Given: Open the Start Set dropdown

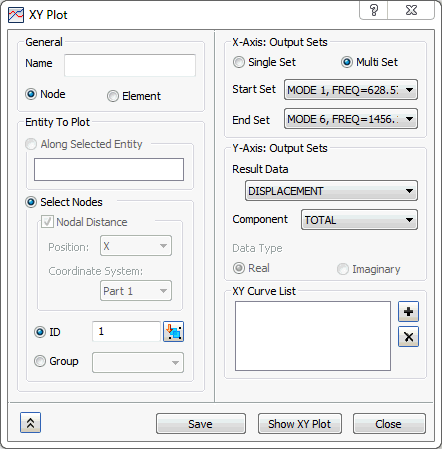Looking at the screenshot, I should (351, 90).
